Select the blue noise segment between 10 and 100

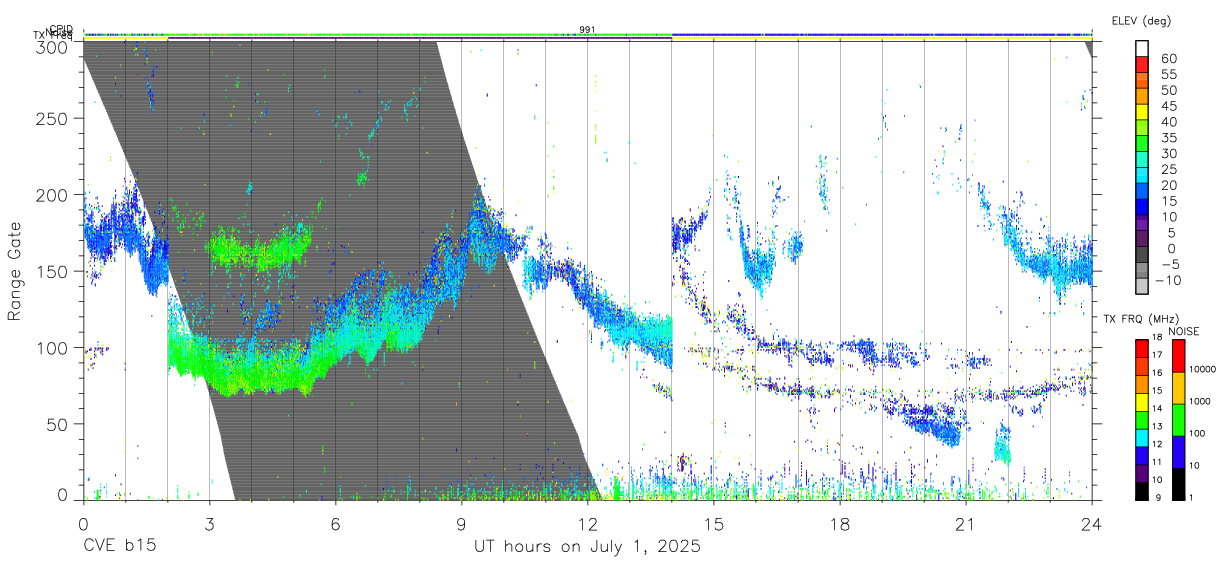click(x=1178, y=451)
